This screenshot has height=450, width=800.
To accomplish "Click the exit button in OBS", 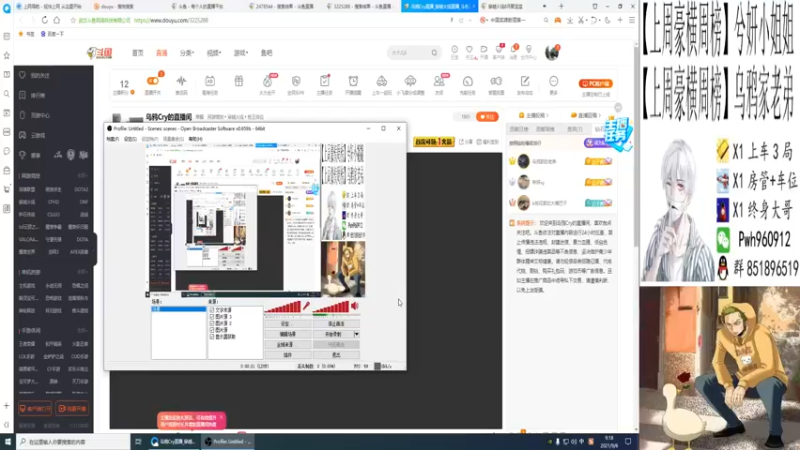I will pos(336,355).
